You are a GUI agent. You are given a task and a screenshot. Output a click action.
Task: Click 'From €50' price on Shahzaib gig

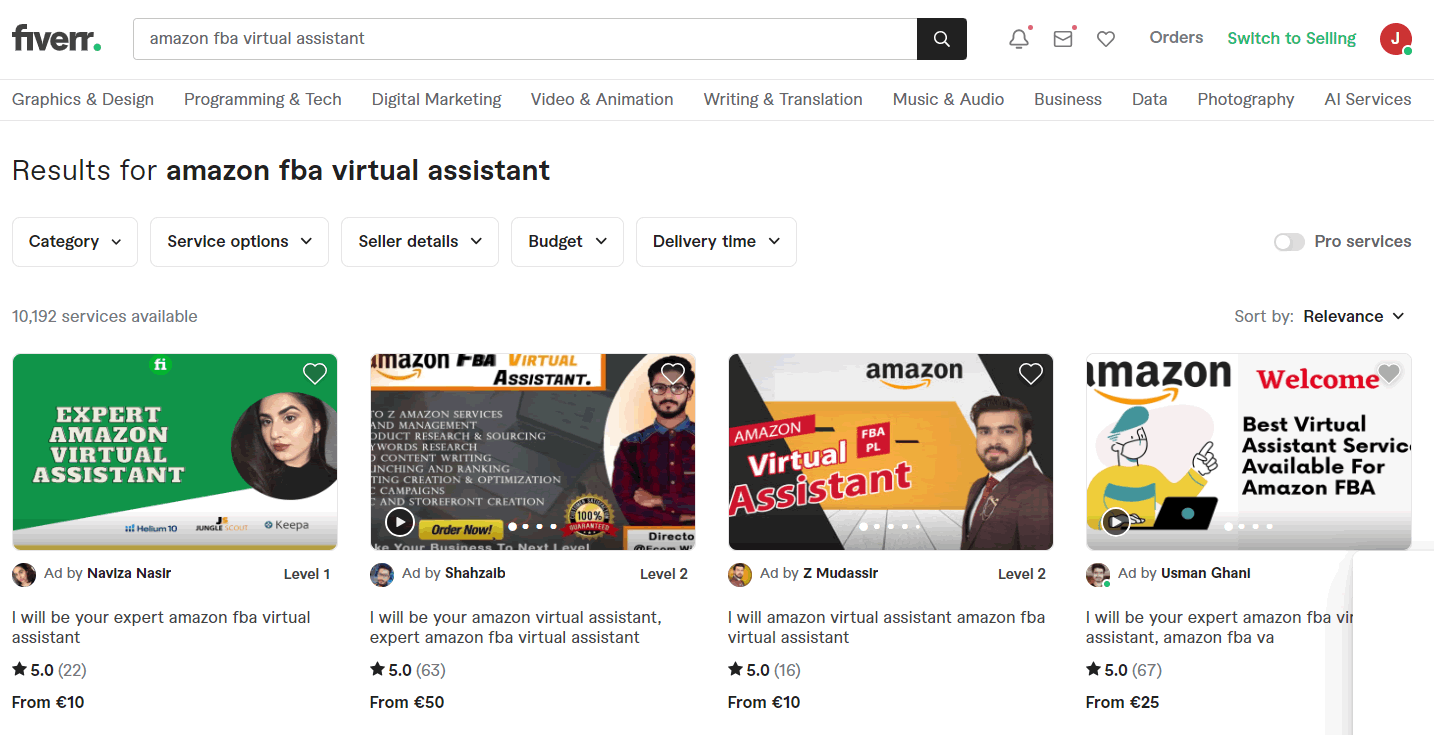[x=407, y=702]
